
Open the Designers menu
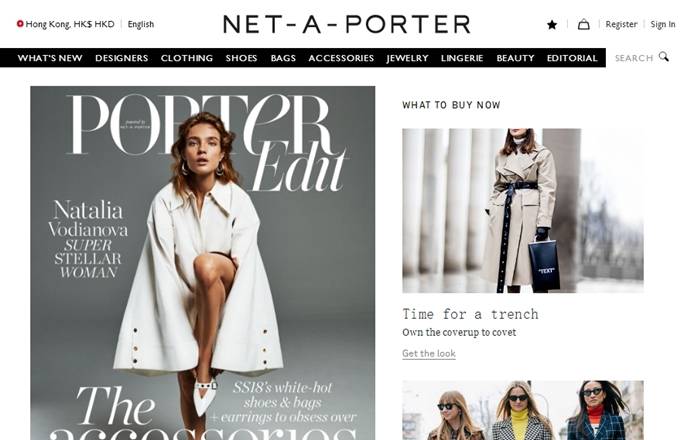coord(121,58)
